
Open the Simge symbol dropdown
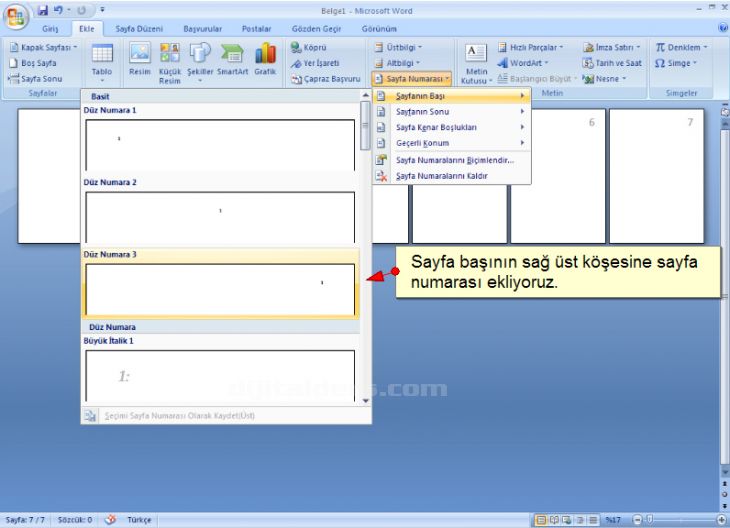click(676, 63)
